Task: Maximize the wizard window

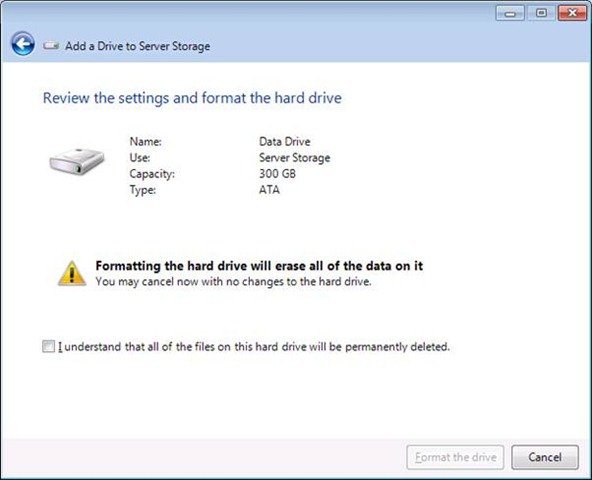Action: pos(541,13)
